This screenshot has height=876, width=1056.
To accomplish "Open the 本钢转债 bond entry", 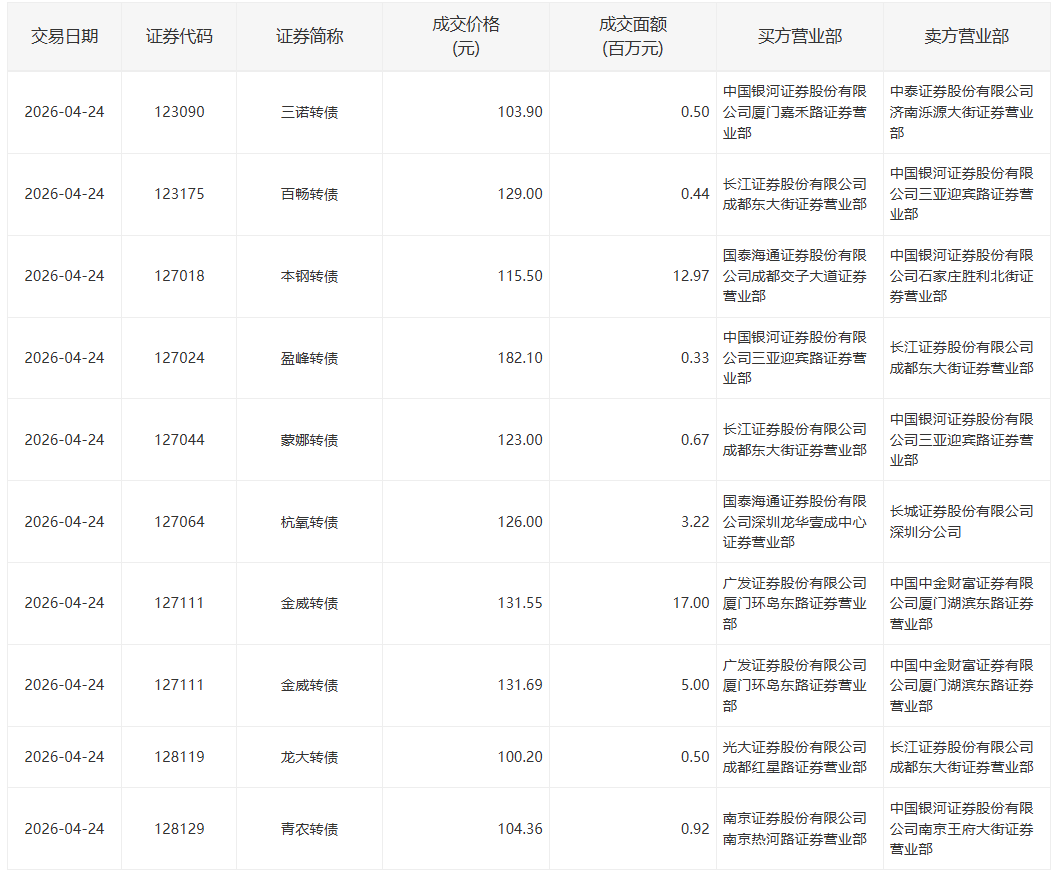I will 309,276.
